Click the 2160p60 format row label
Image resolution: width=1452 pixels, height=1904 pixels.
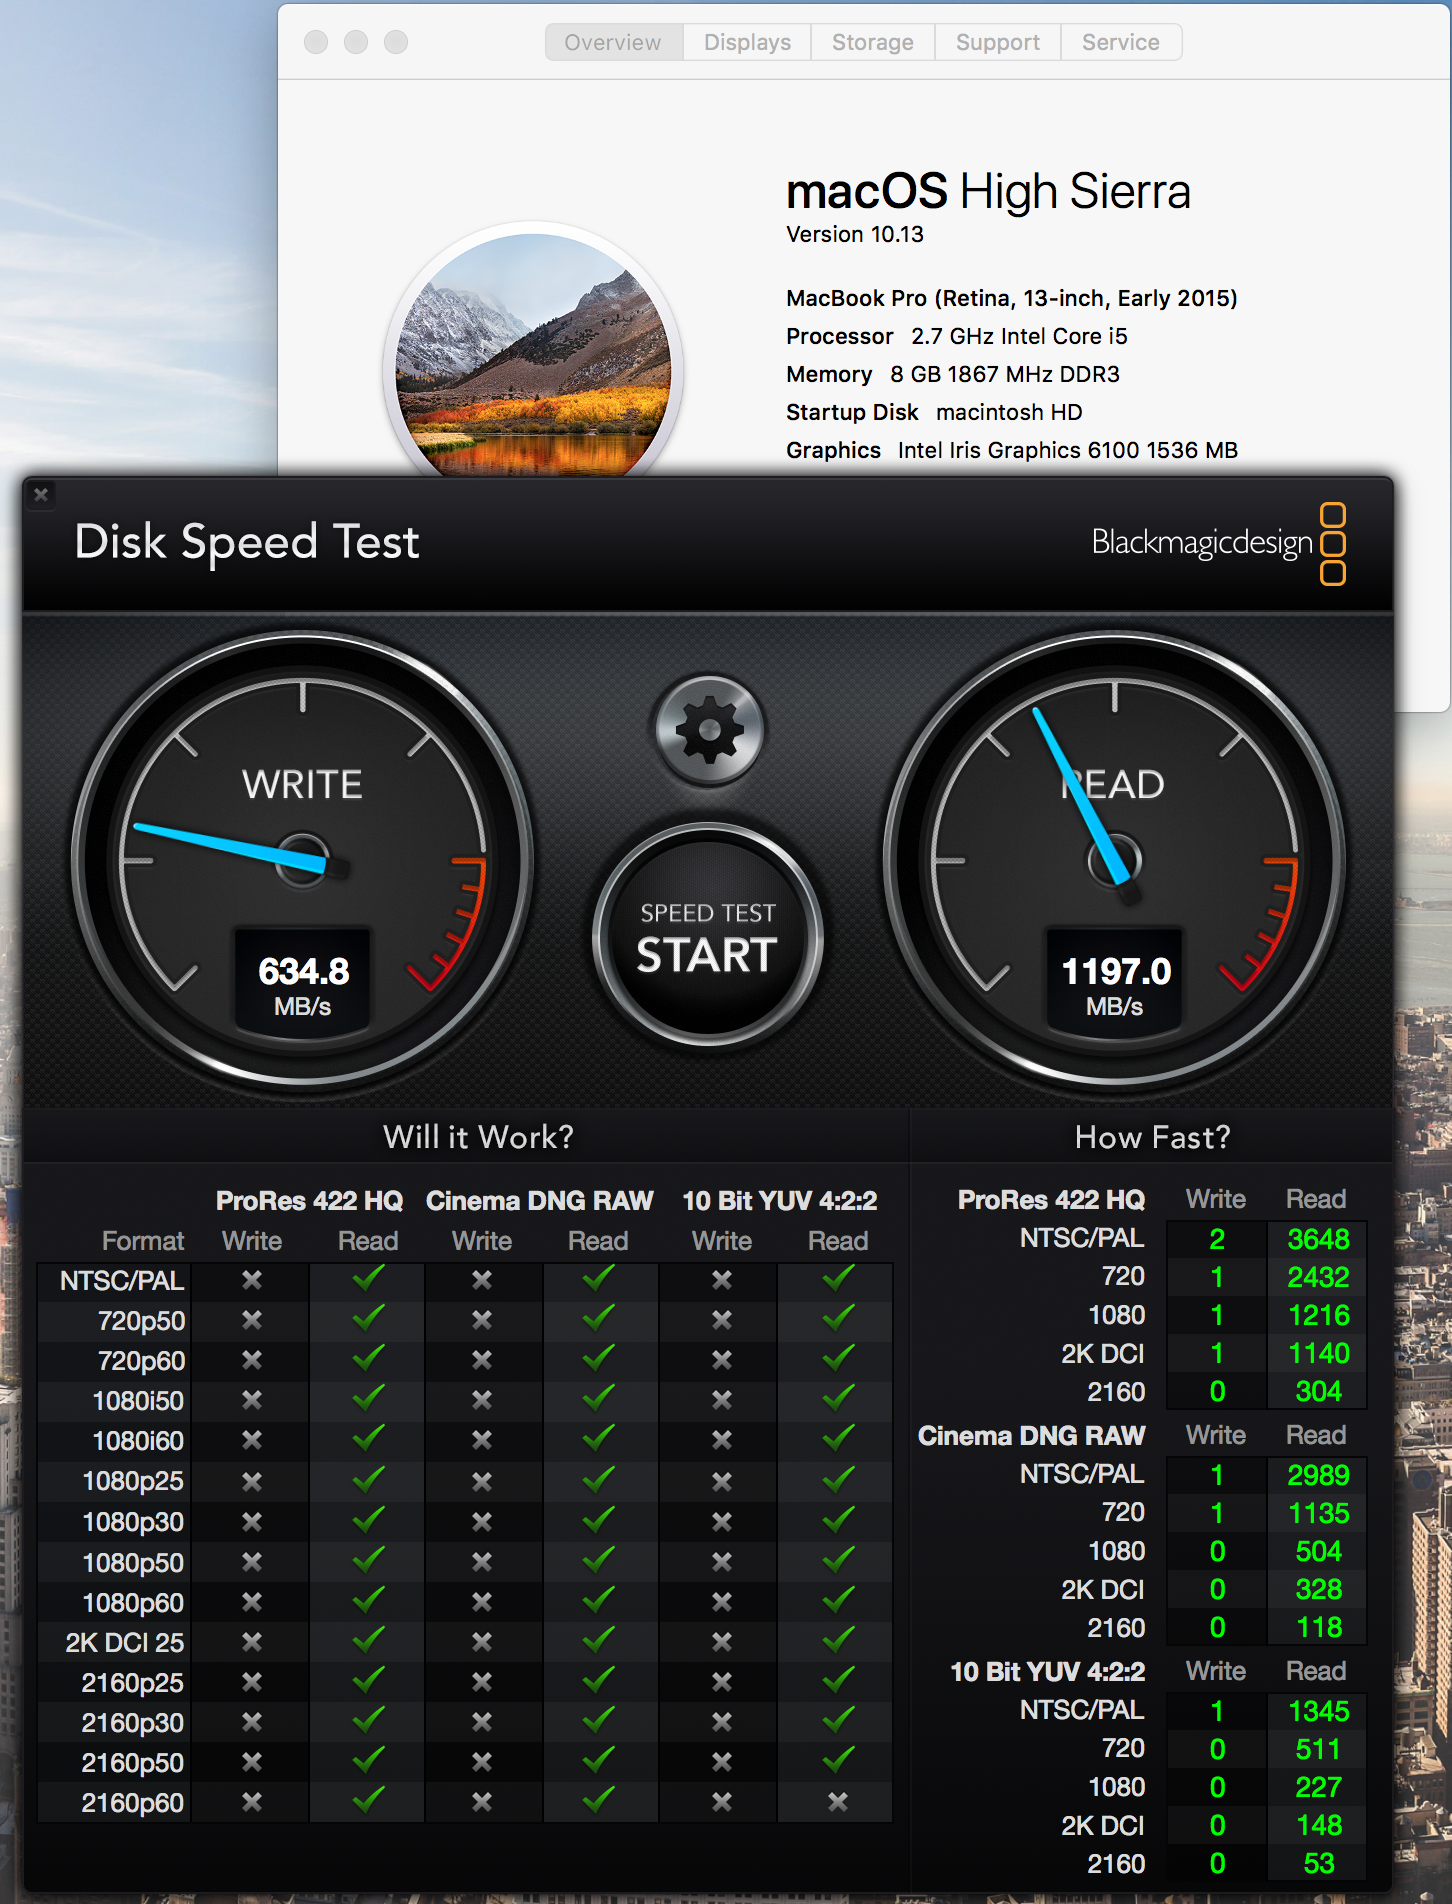132,1803
